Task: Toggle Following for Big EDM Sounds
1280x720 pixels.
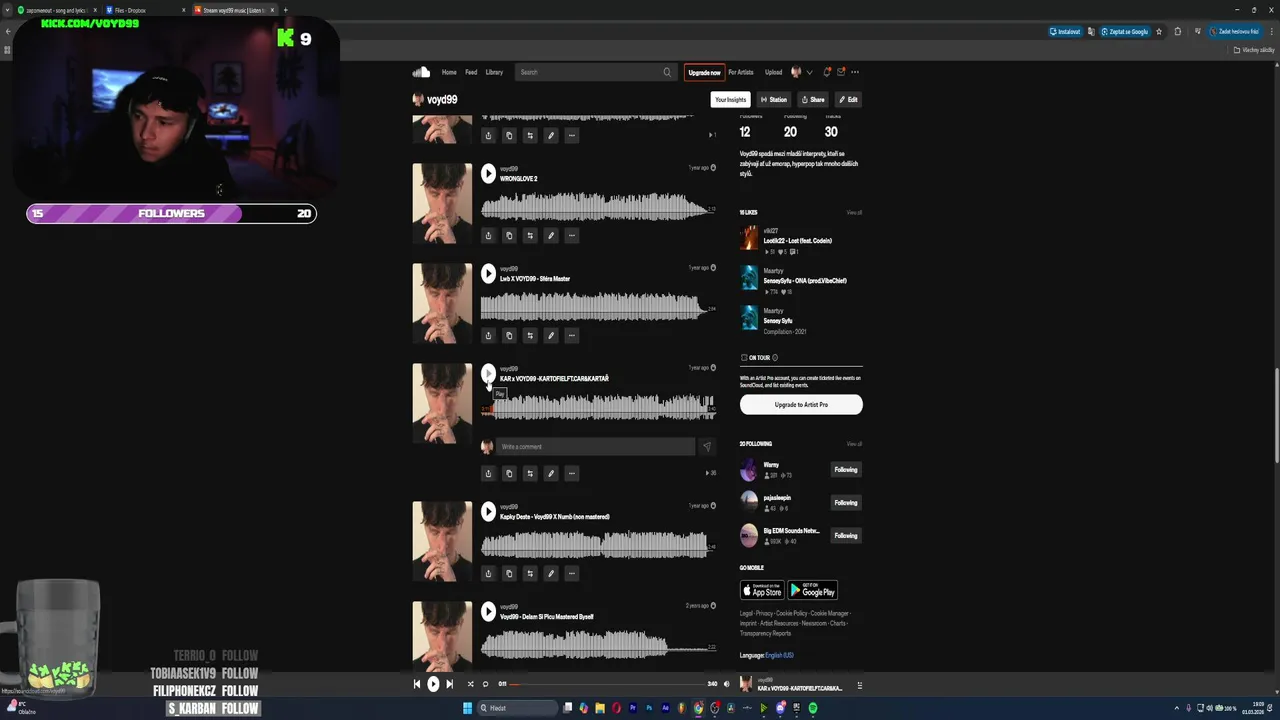Action: click(846, 536)
